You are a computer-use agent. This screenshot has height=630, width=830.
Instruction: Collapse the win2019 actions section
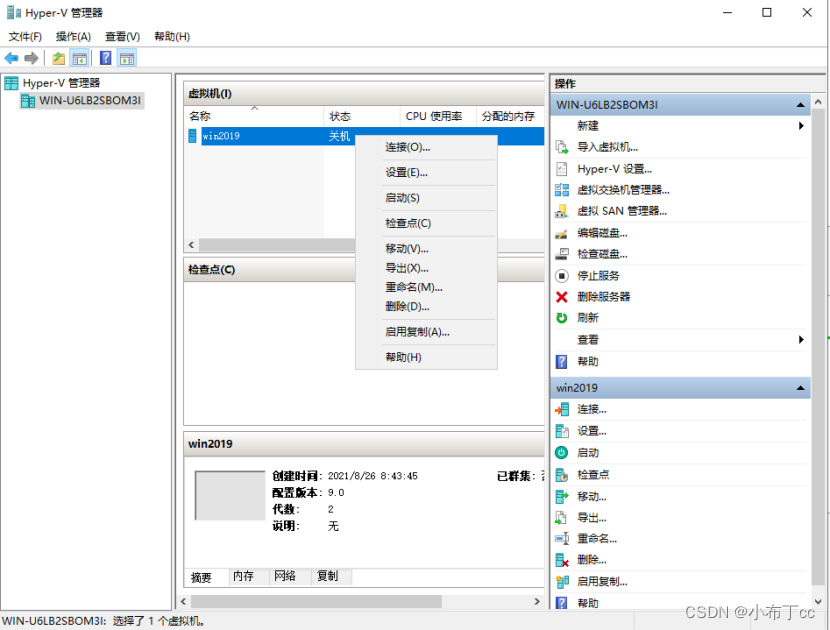pyautogui.click(x=800, y=388)
